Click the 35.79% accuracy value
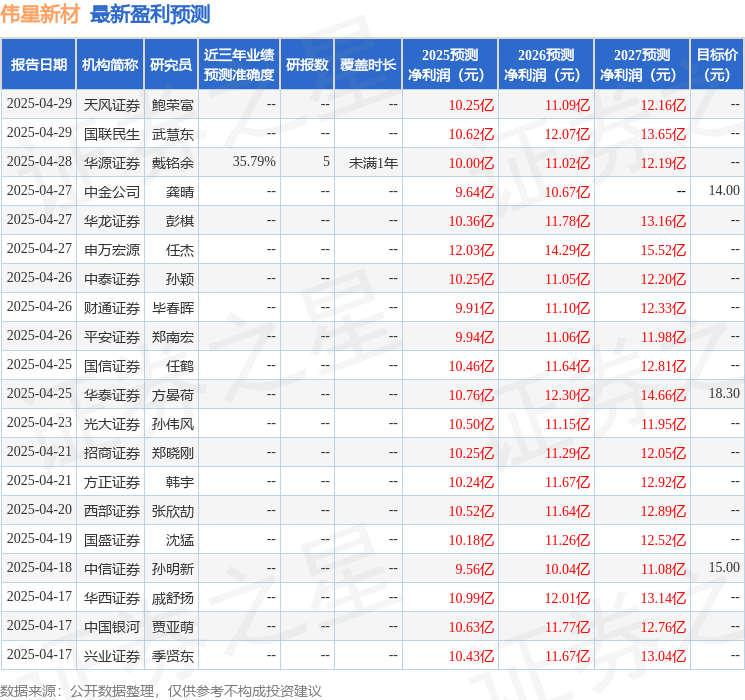This screenshot has height=700, width=745. pyautogui.click(x=254, y=162)
